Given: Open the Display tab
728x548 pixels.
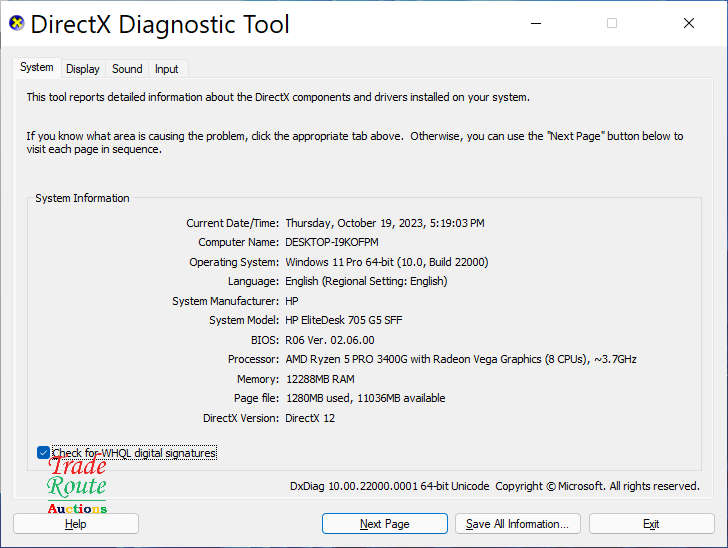Looking at the screenshot, I should tap(83, 69).
